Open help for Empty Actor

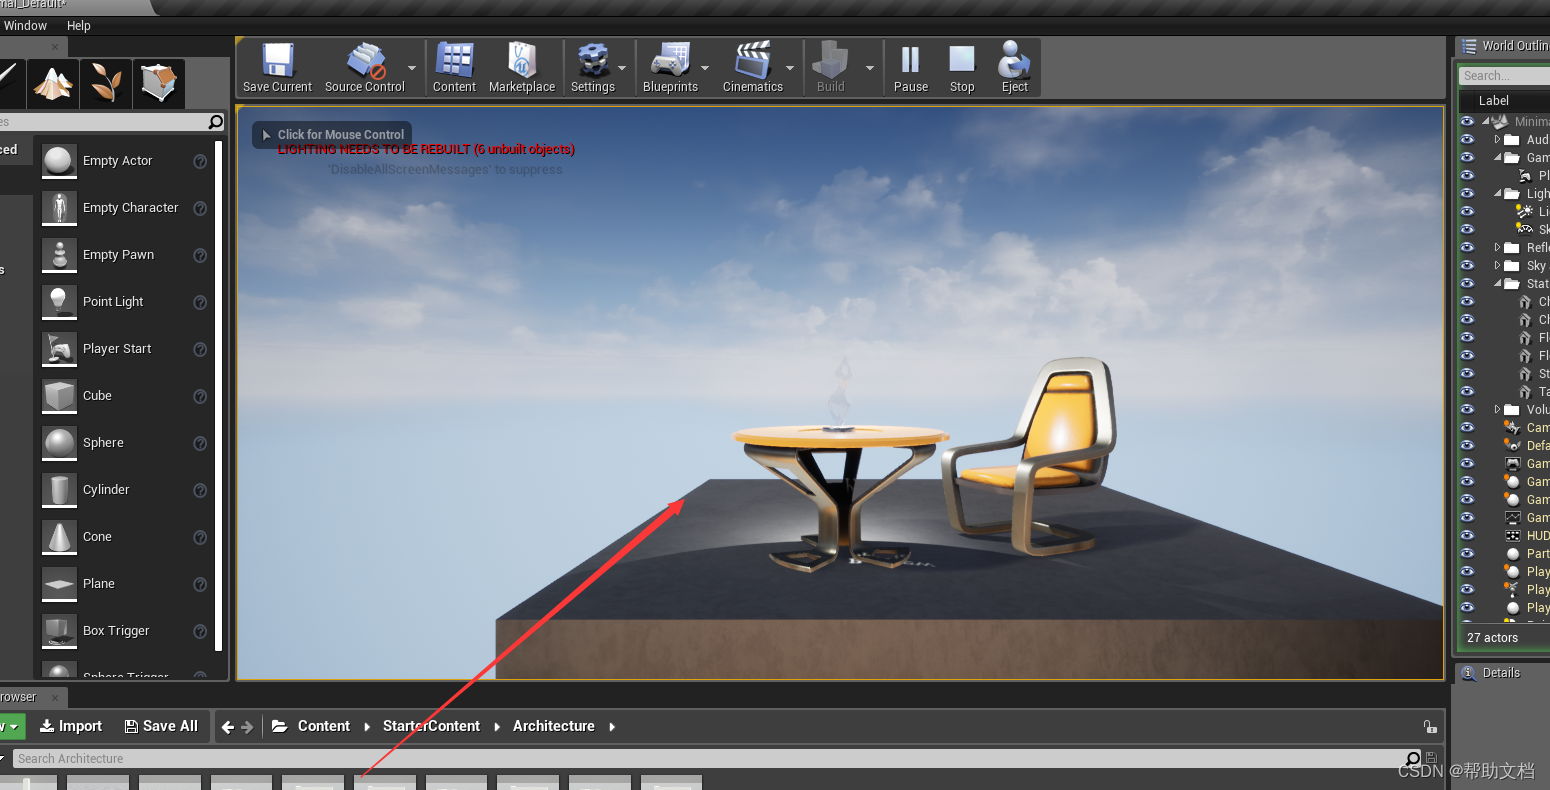tap(200, 161)
